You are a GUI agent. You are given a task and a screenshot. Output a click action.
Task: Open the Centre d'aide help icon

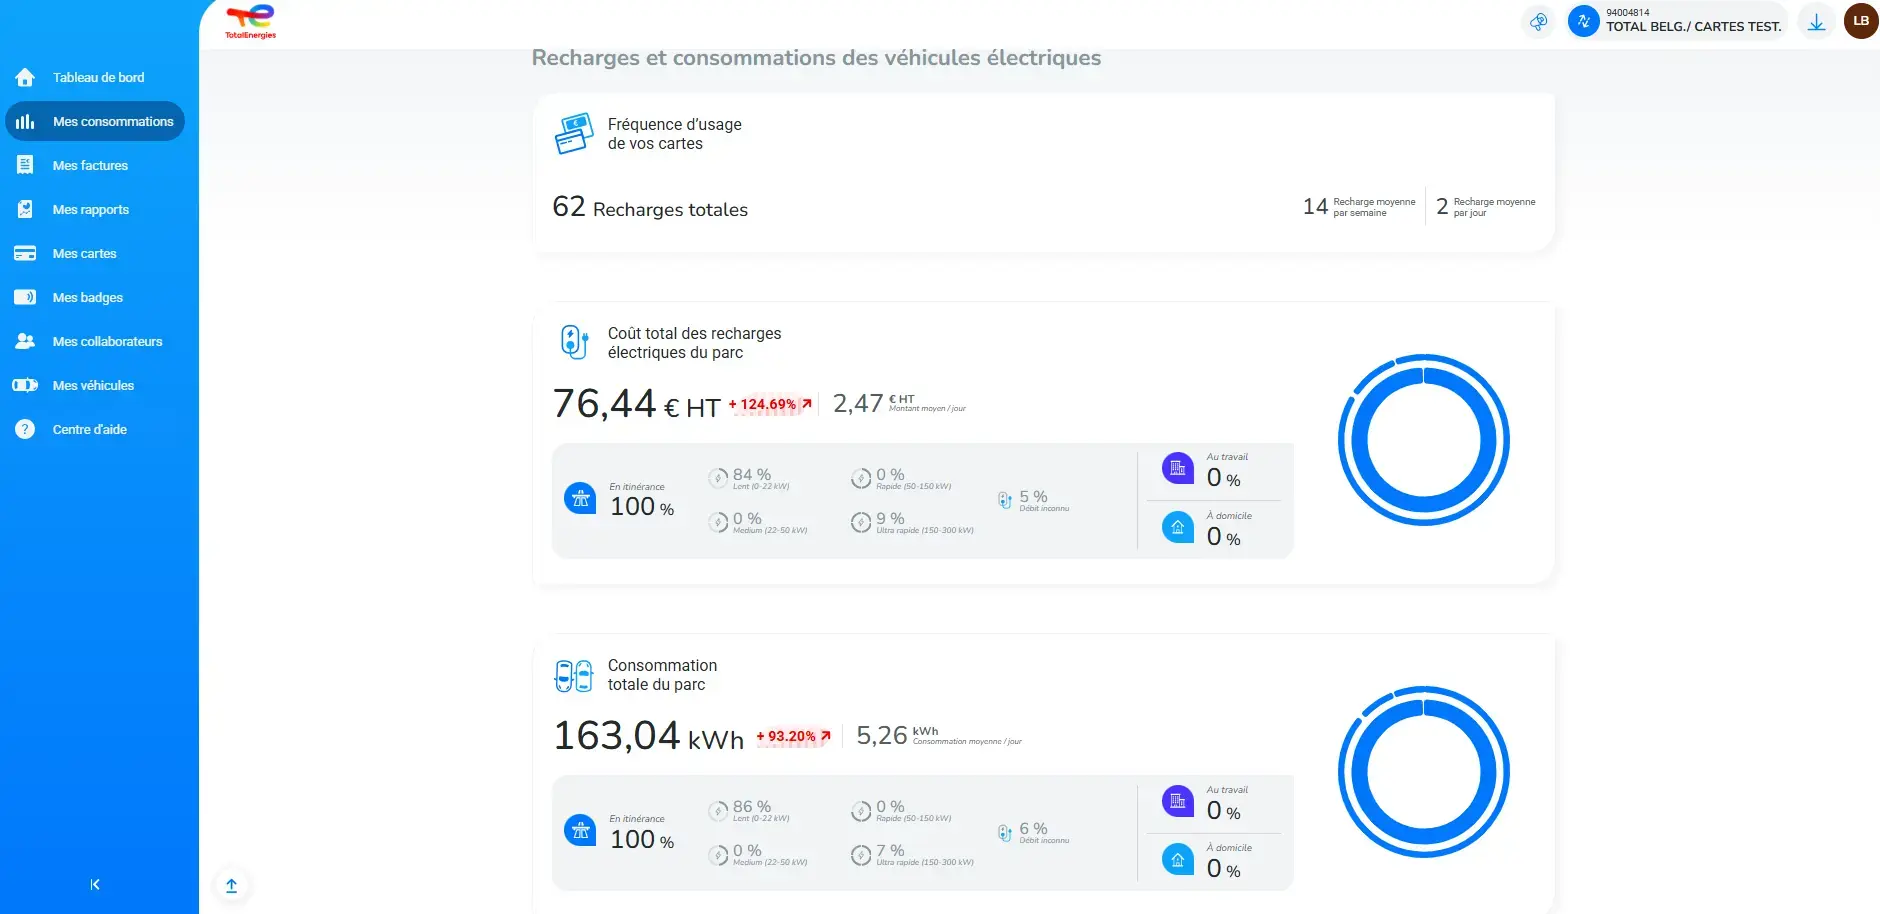pos(24,428)
